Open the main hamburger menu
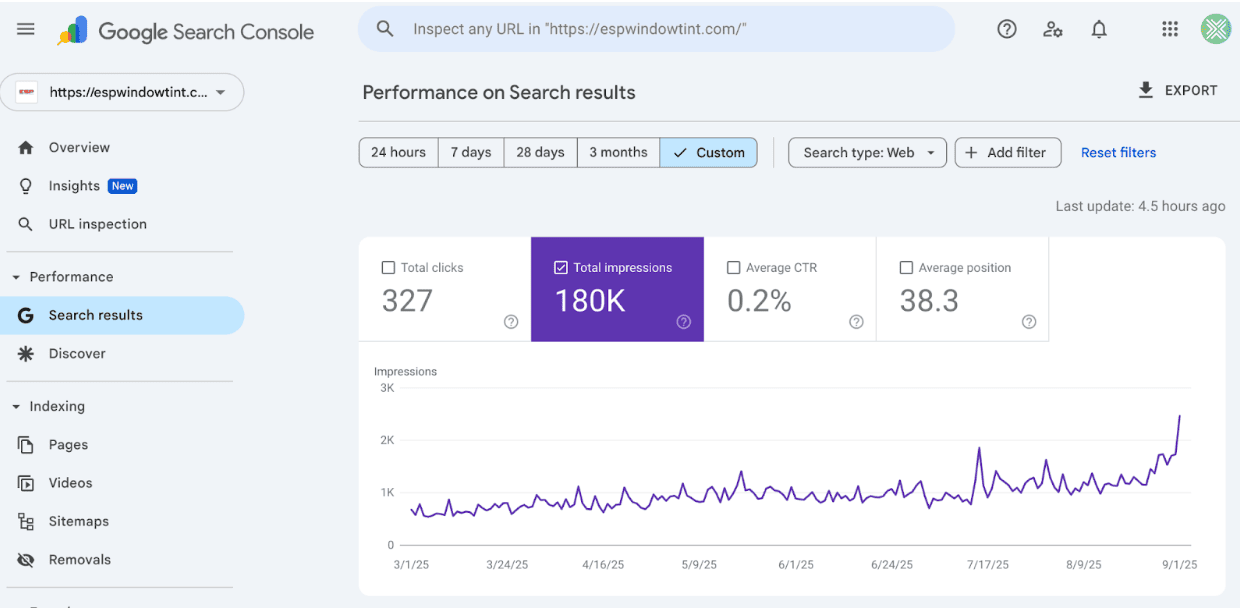The height and width of the screenshot is (608, 1240). (x=26, y=30)
